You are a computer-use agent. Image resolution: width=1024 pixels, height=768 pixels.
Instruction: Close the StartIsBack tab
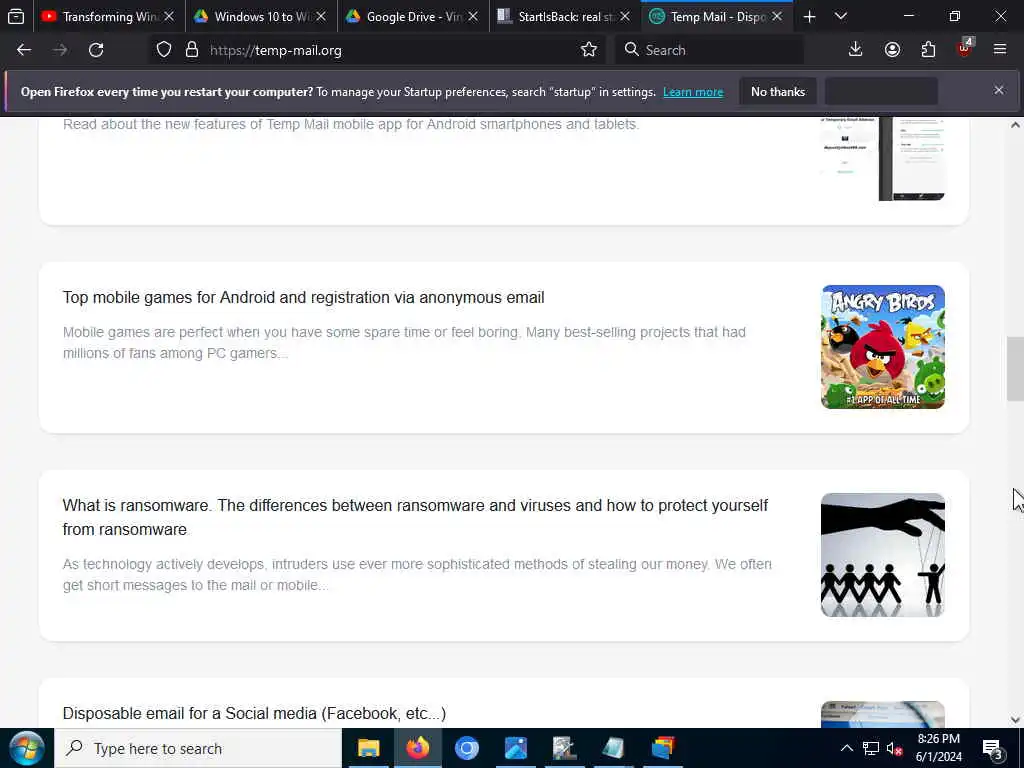tap(625, 16)
